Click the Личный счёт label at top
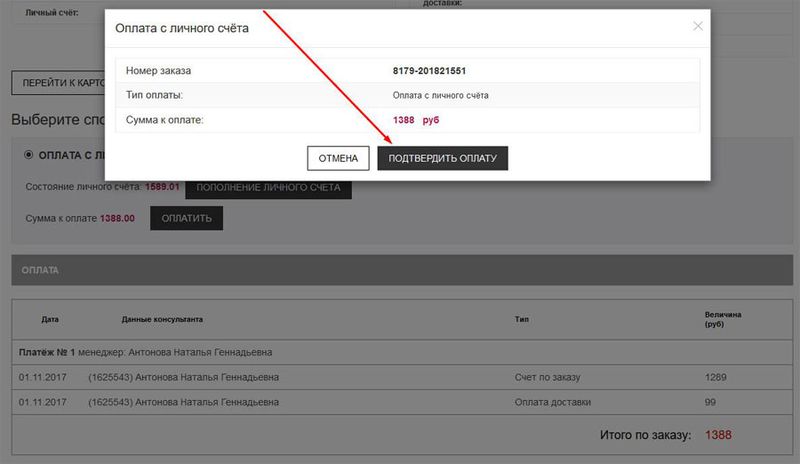Viewport: 800px width, 464px height. click(52, 12)
